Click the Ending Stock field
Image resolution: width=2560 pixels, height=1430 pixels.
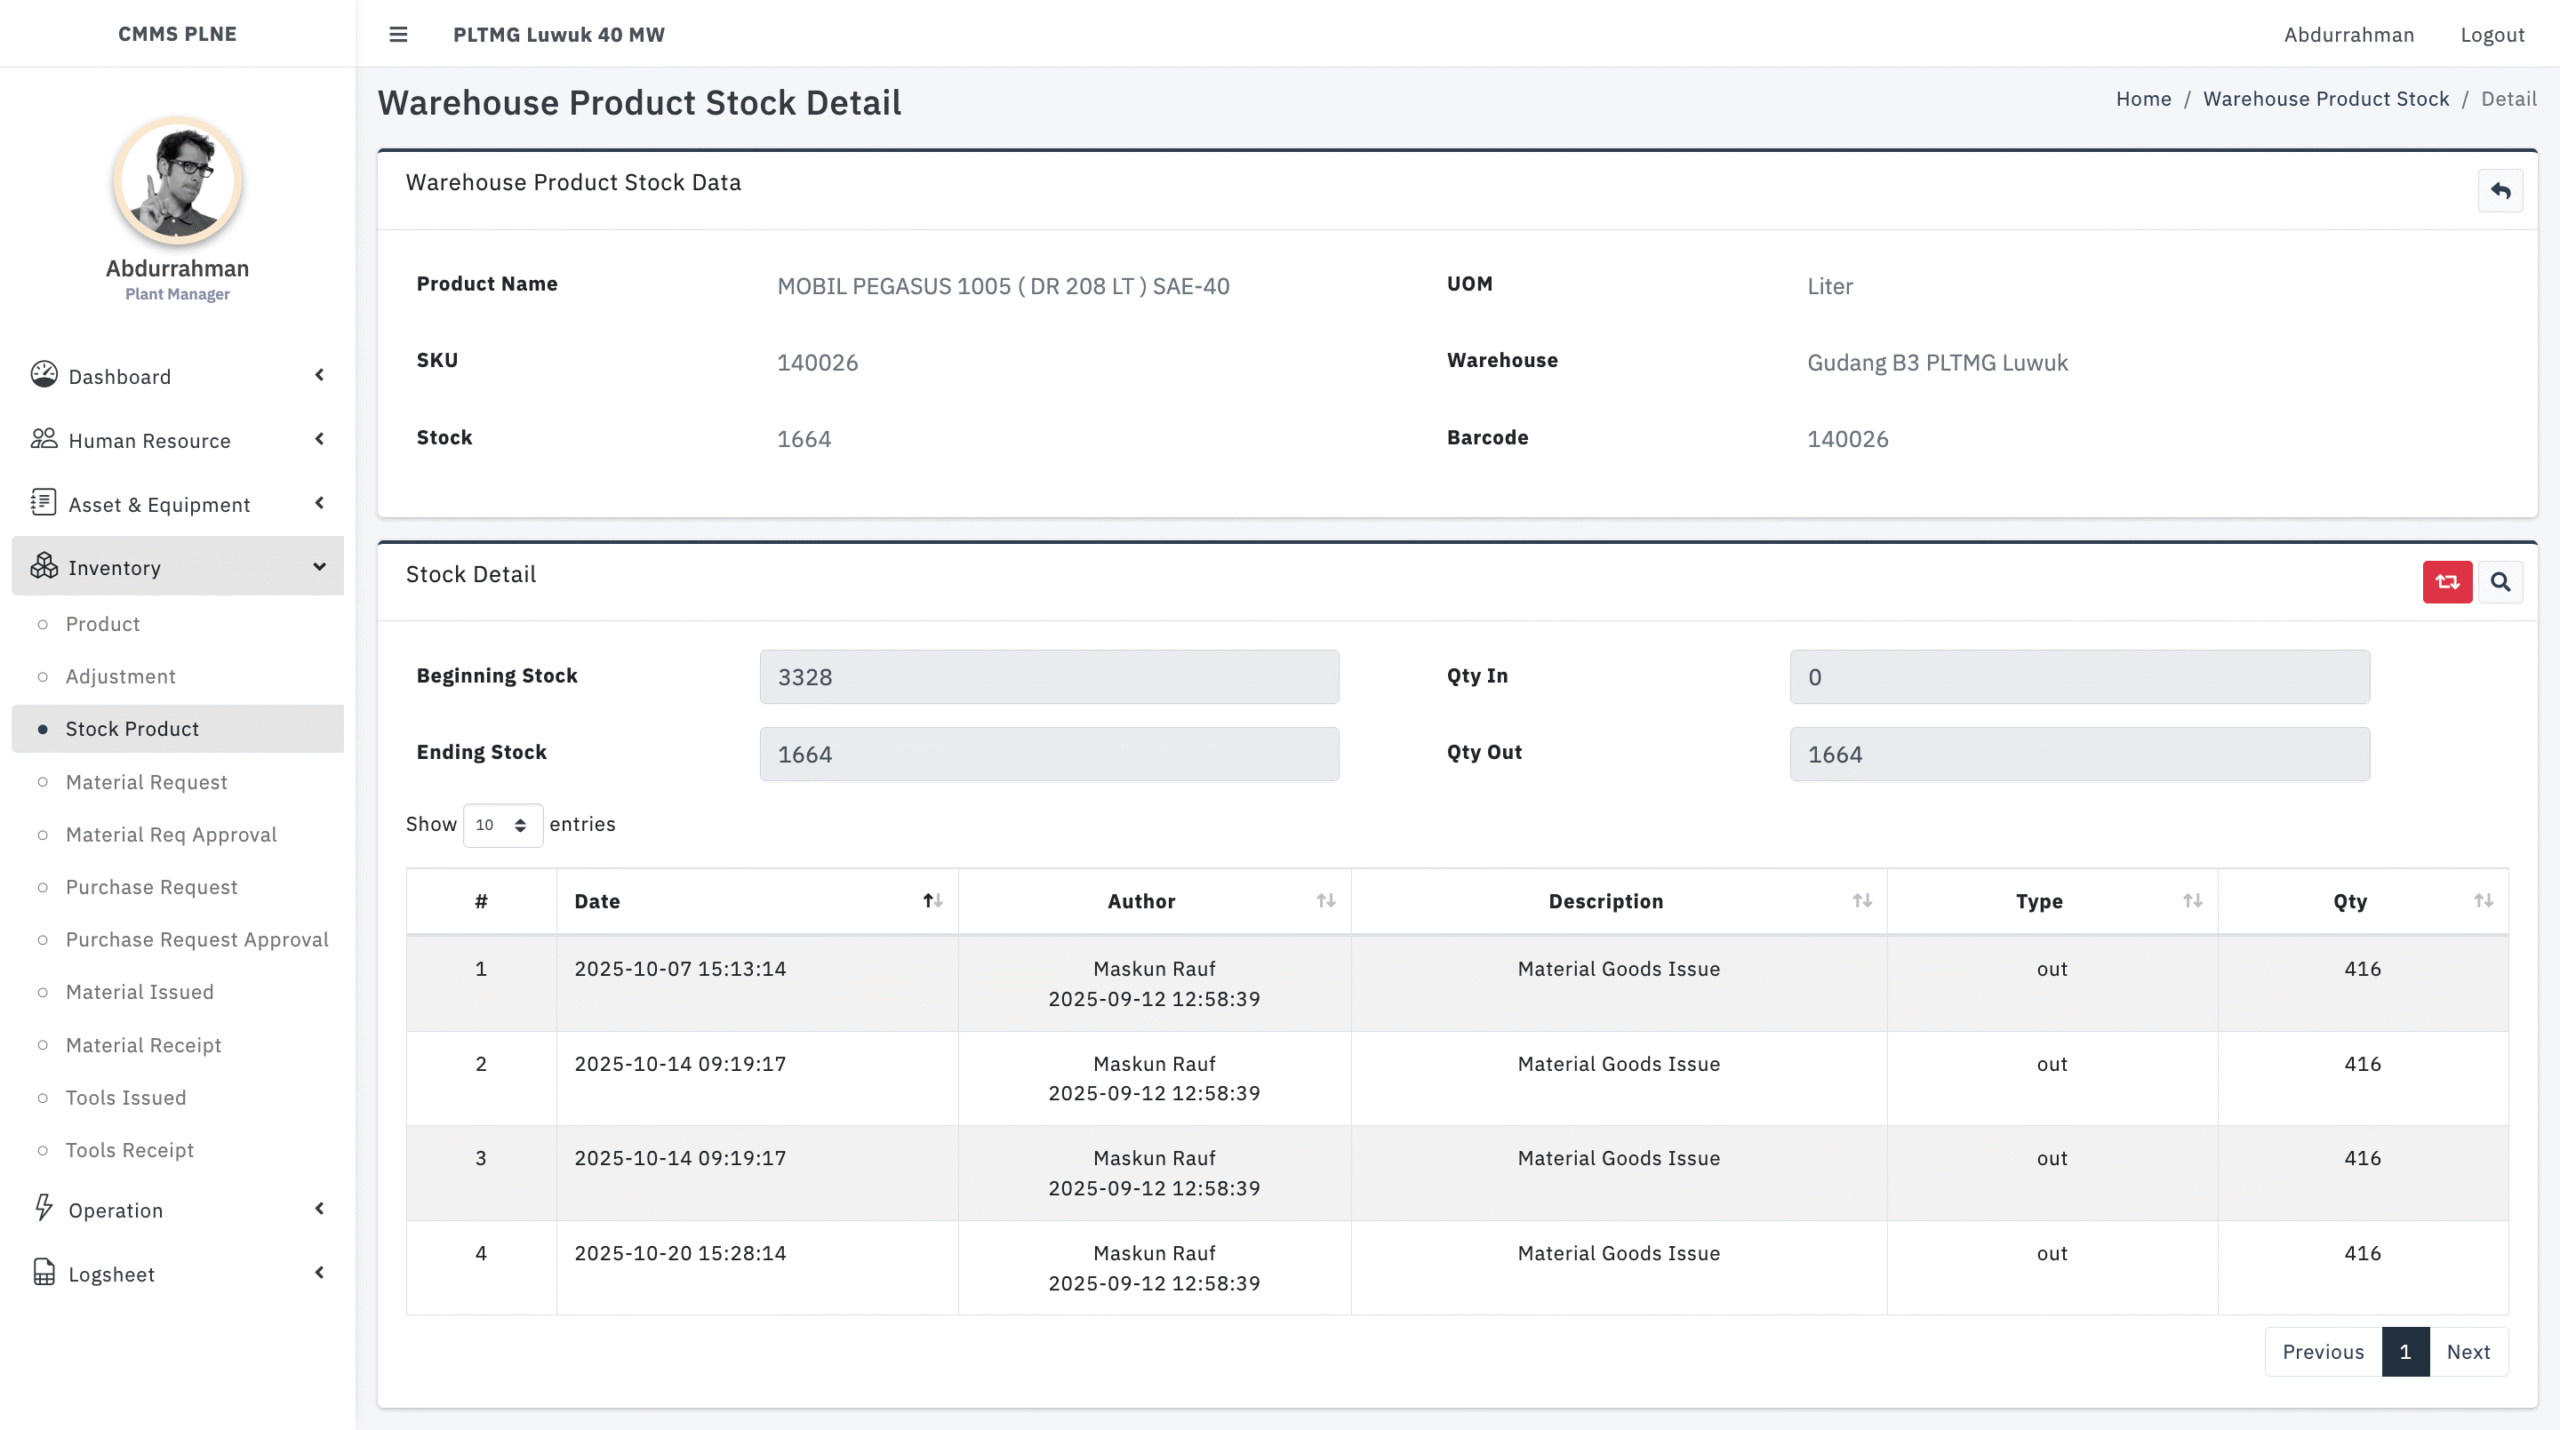pyautogui.click(x=1049, y=754)
